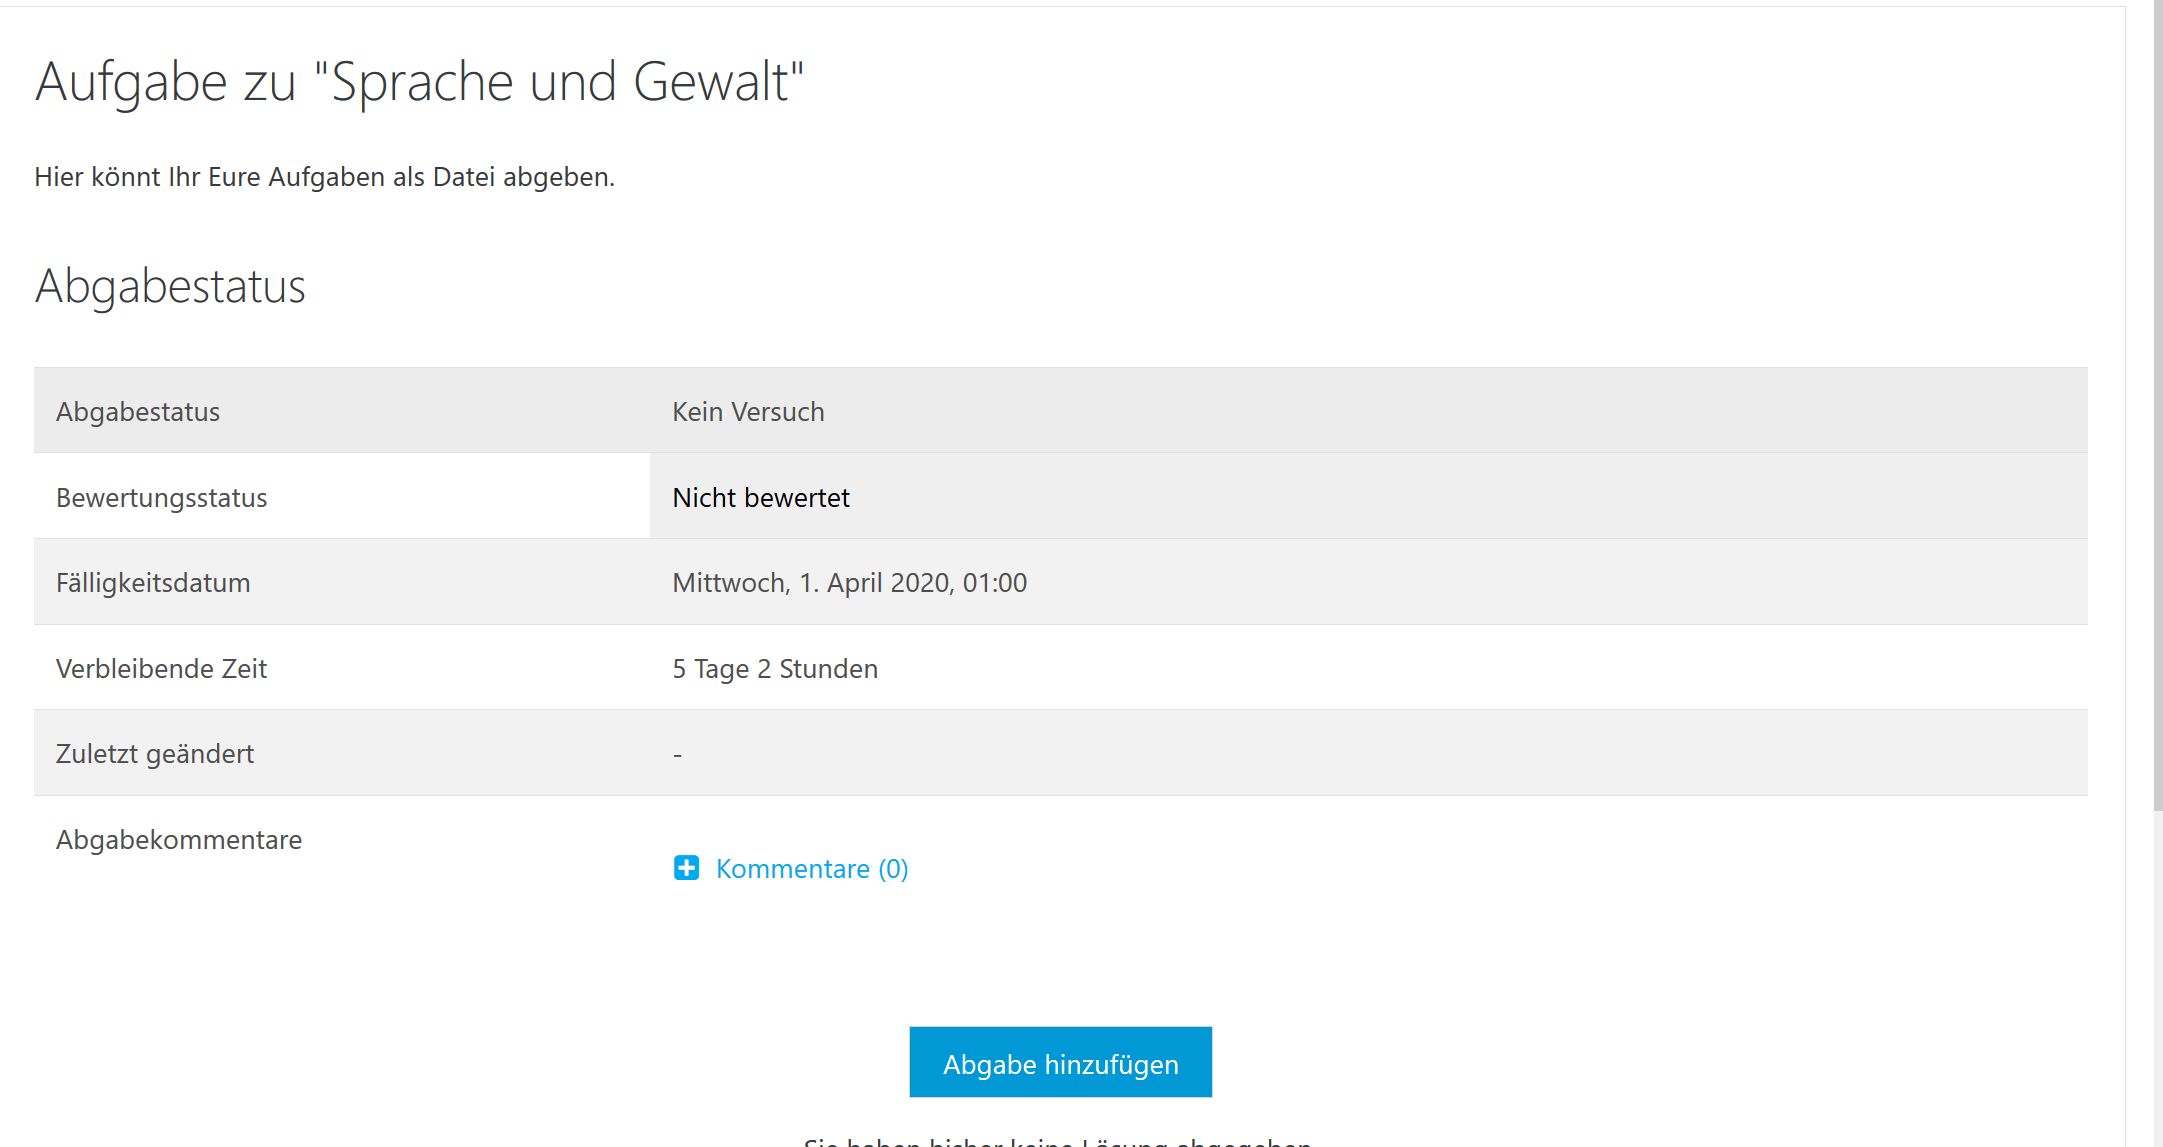This screenshot has width=2163, height=1147.
Task: Select the Abgabestatus row label in table
Action: pyautogui.click(x=138, y=412)
